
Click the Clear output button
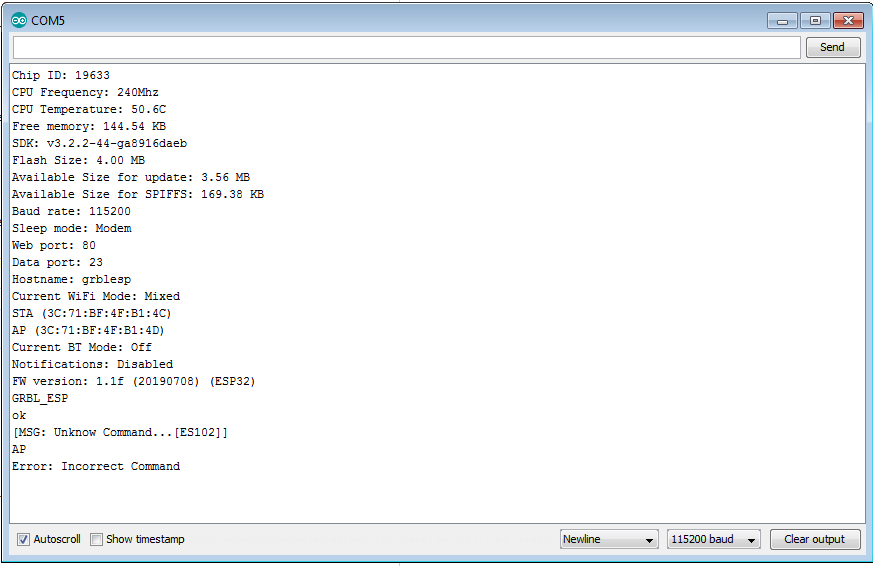pos(815,539)
